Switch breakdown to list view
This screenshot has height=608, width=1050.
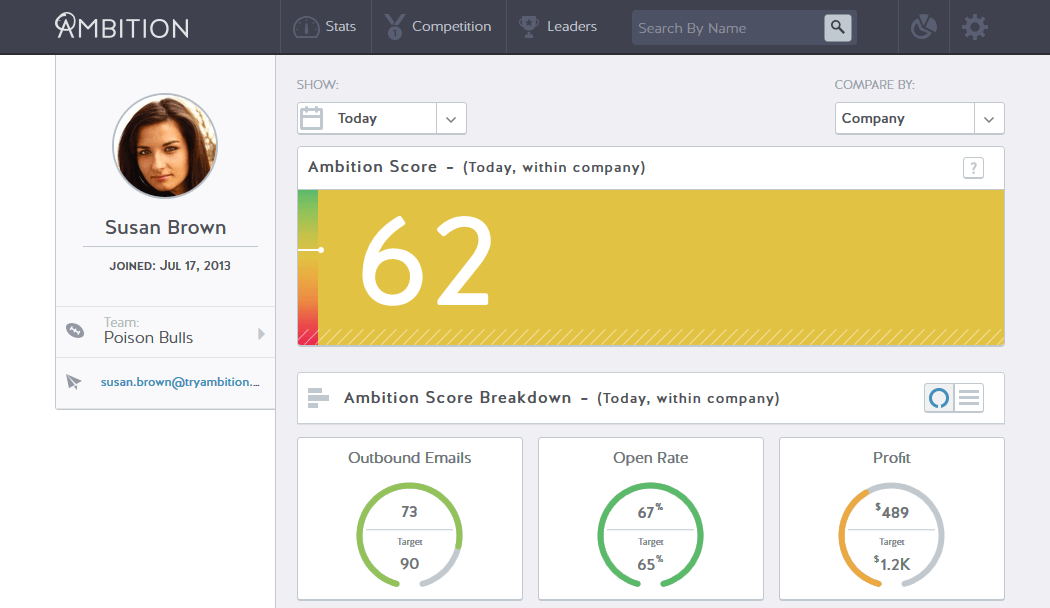pyautogui.click(x=969, y=398)
